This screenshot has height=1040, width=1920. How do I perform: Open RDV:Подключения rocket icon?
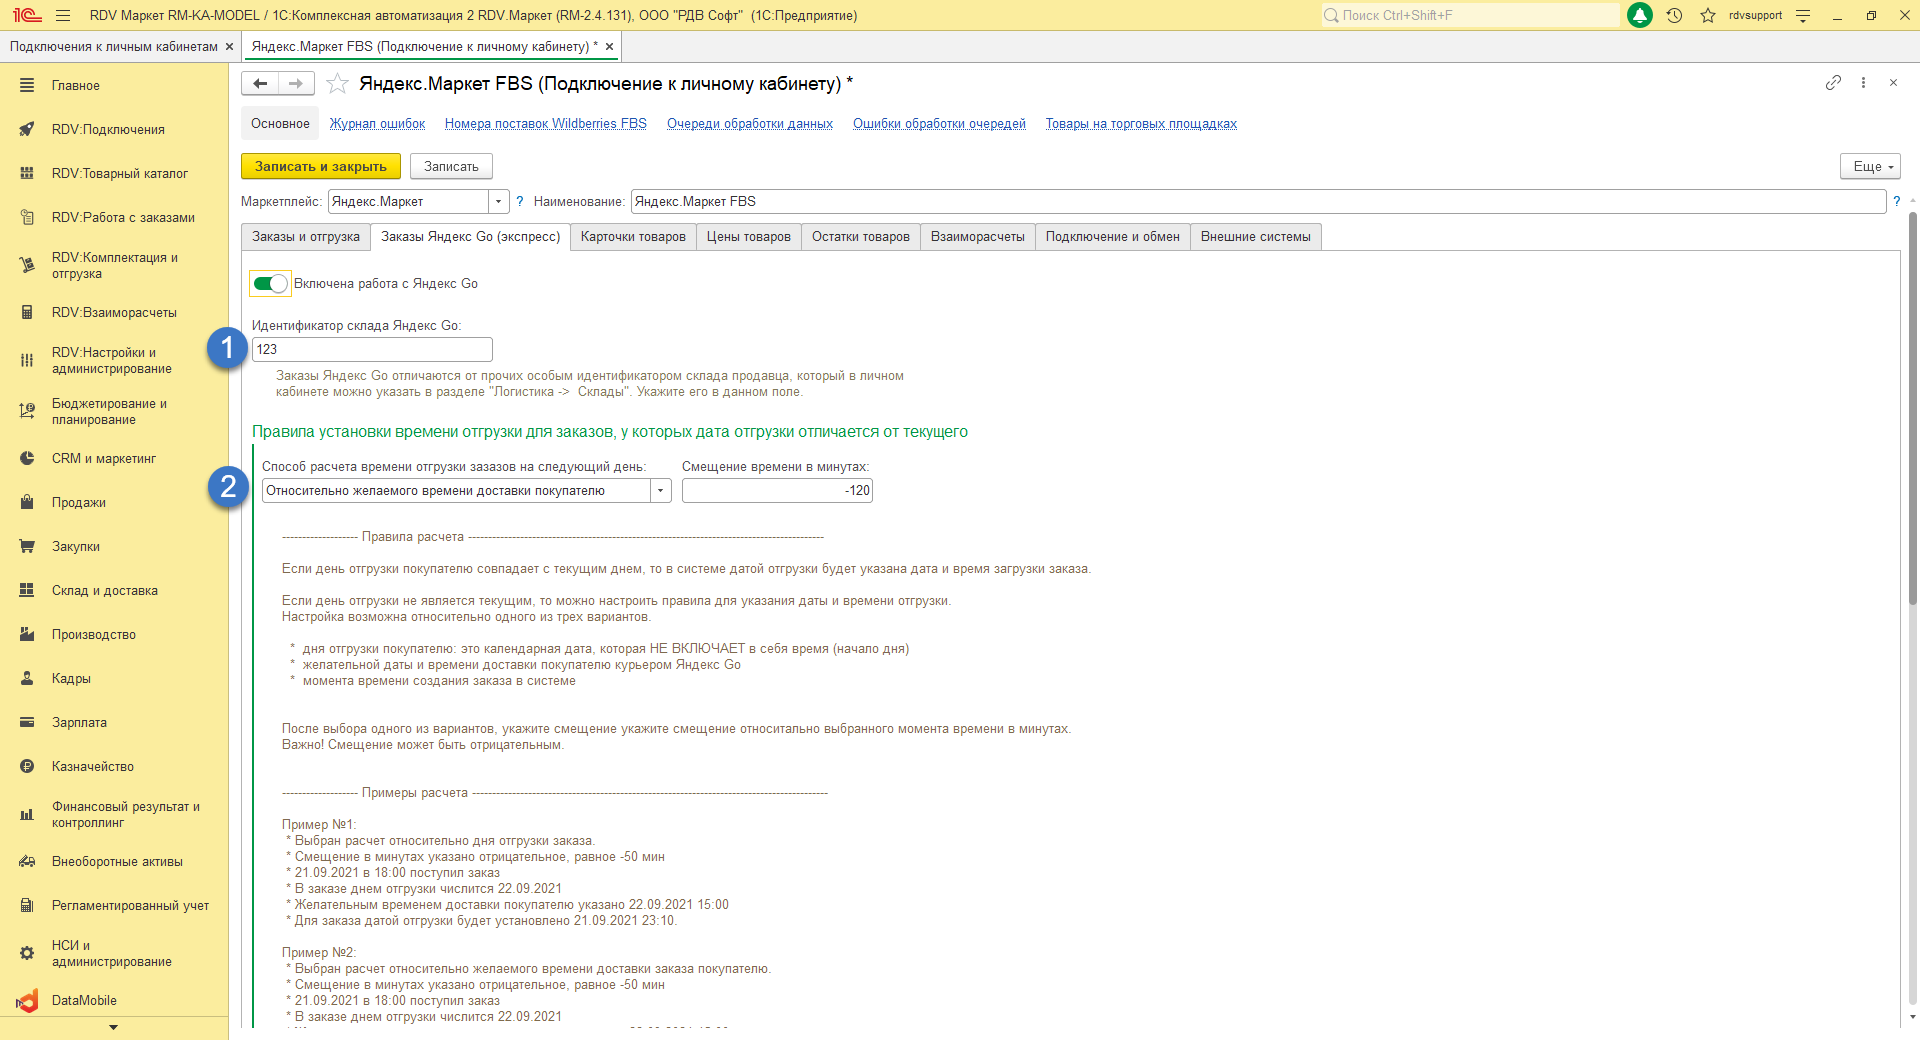27,130
